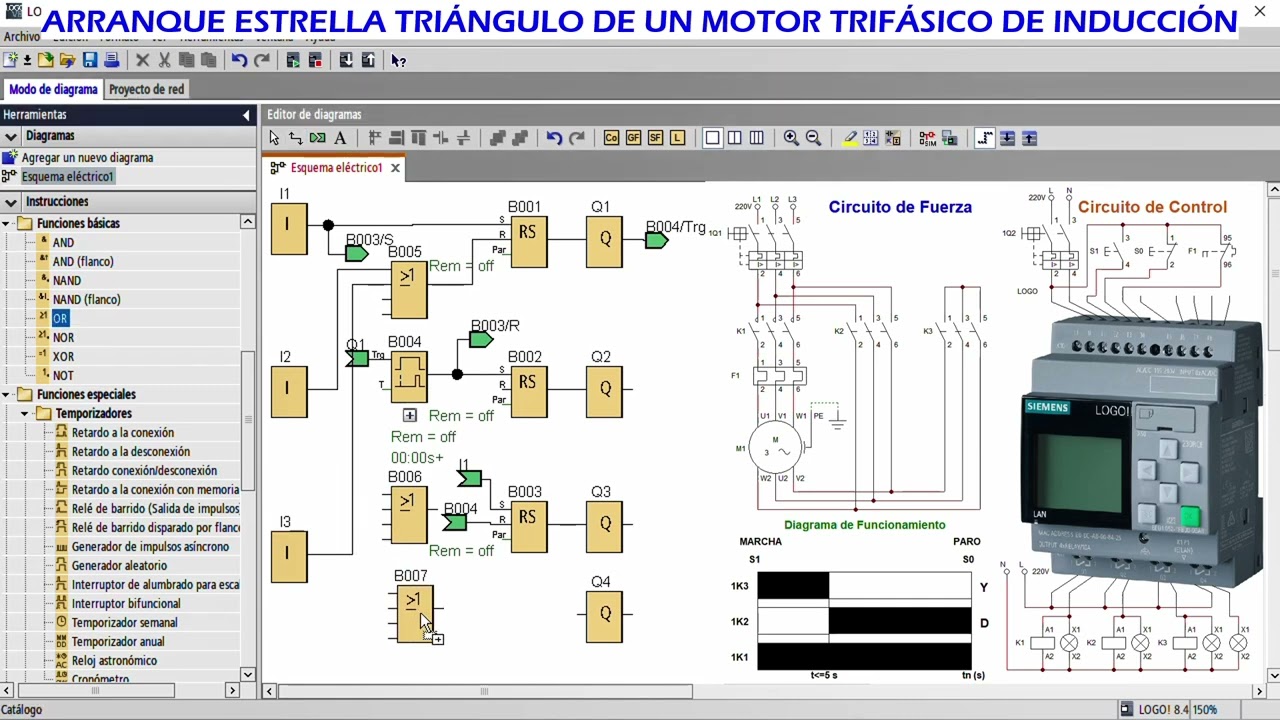
Task: Undo last action in main toolbar
Action: pyautogui.click(x=239, y=61)
